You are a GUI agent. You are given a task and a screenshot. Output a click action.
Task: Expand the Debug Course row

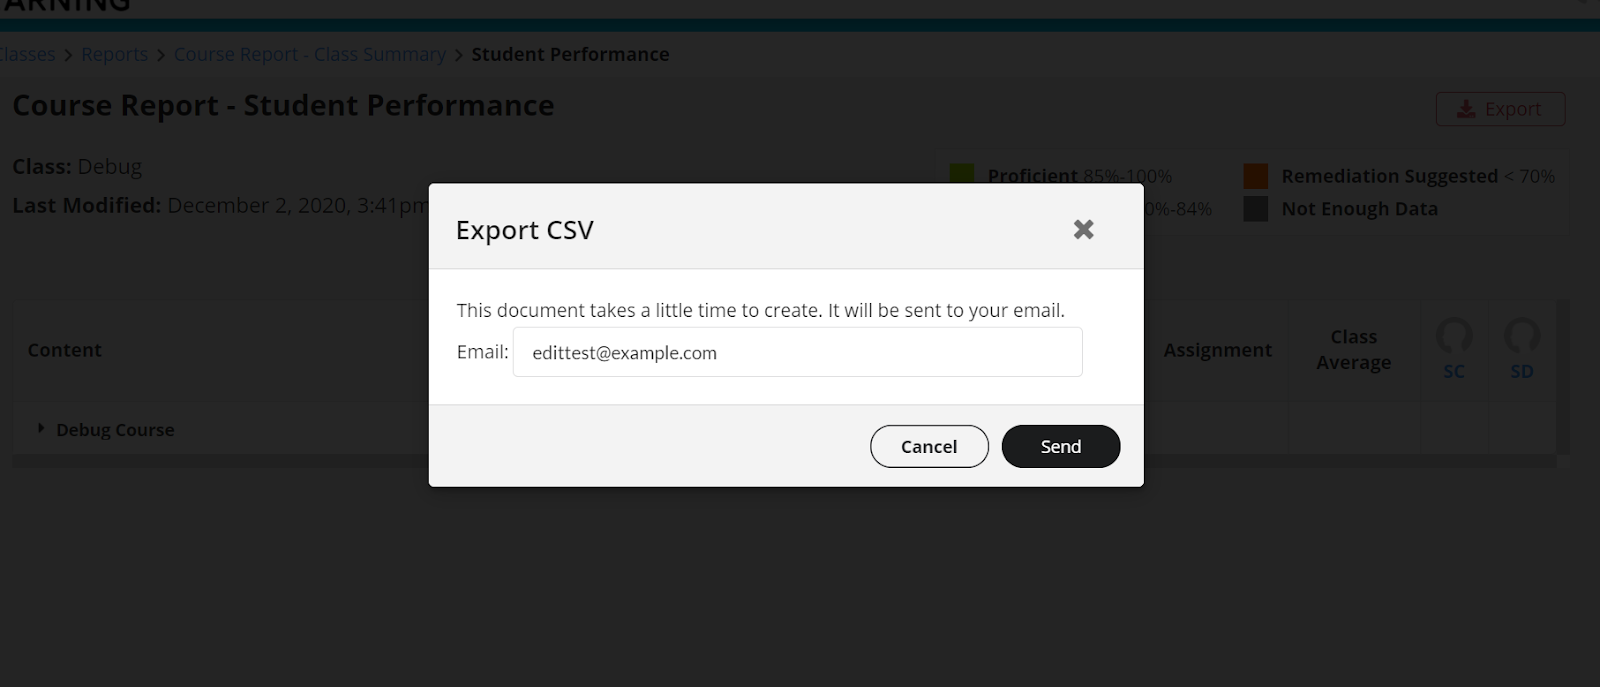pyautogui.click(x=41, y=428)
